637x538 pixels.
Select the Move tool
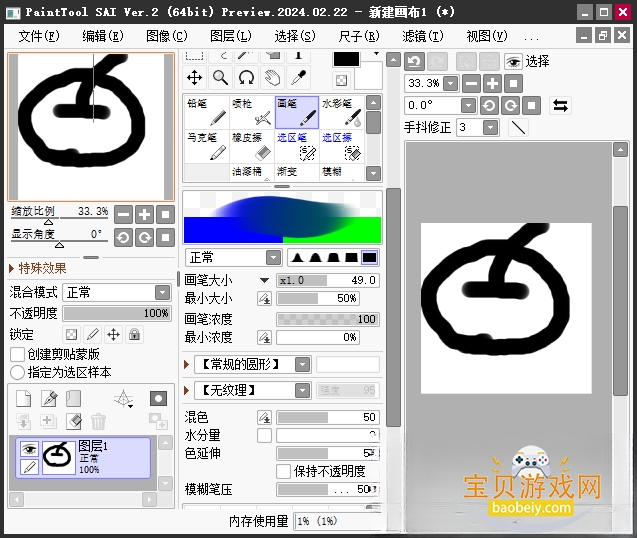[x=195, y=77]
